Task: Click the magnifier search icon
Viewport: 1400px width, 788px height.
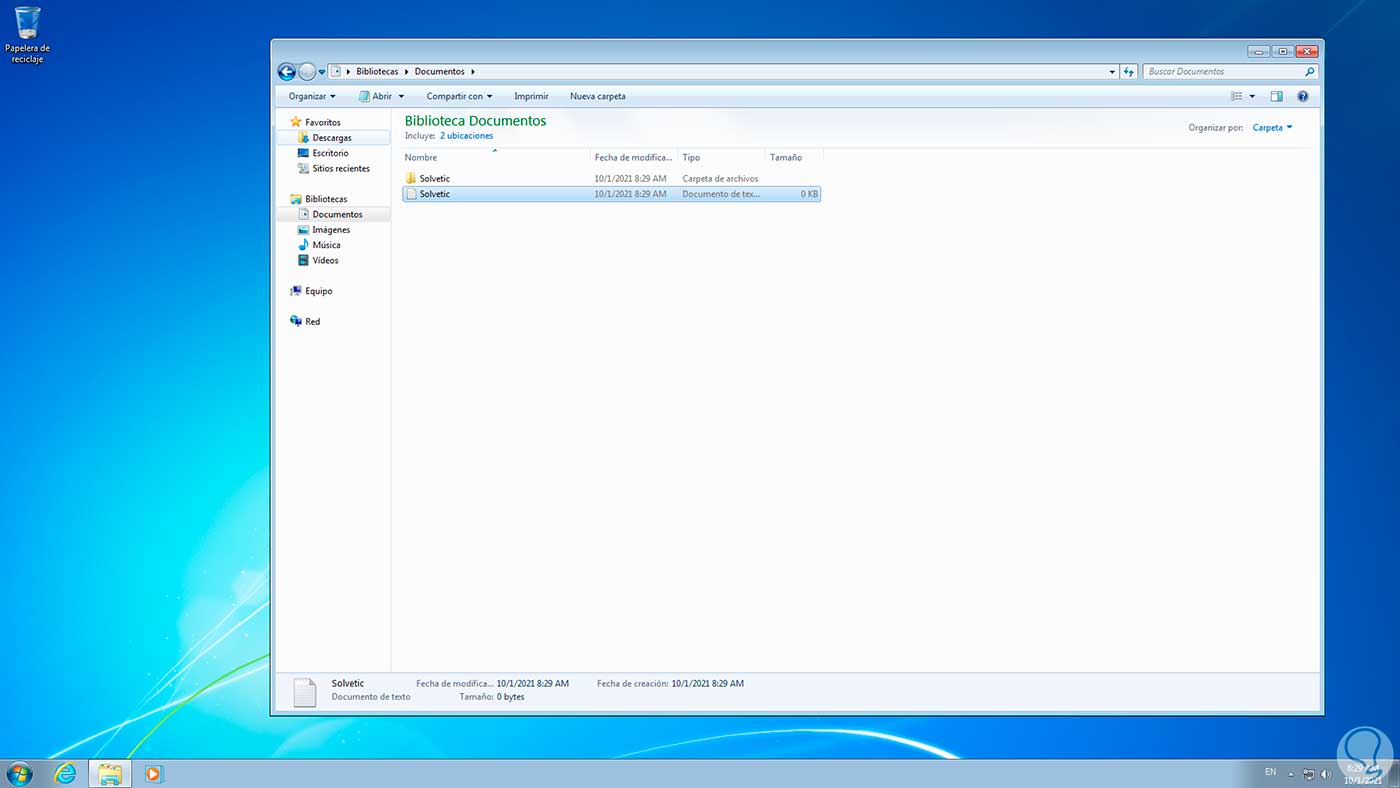Action: (x=1310, y=72)
